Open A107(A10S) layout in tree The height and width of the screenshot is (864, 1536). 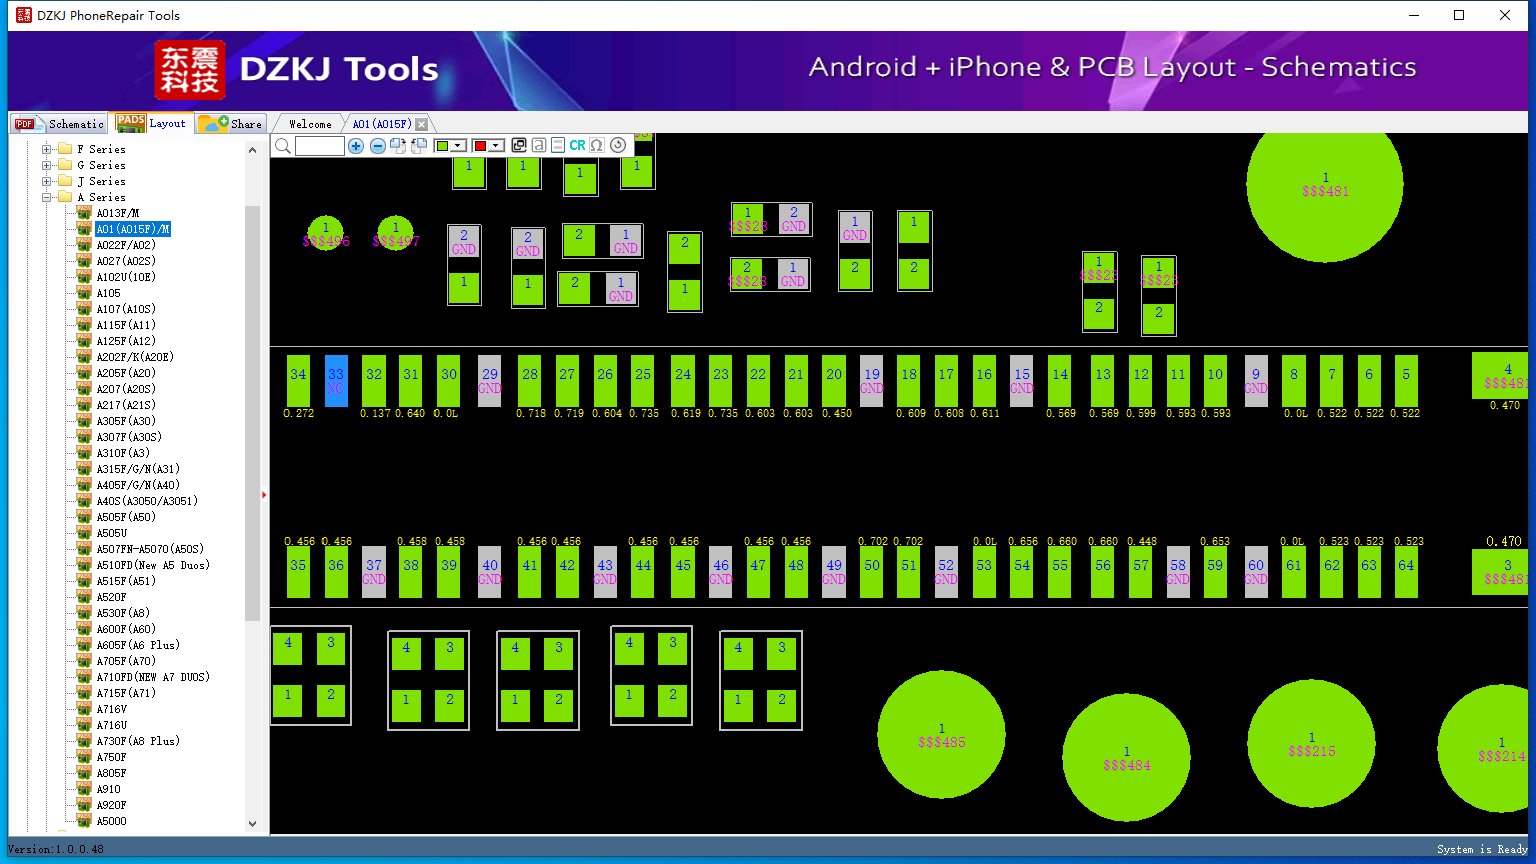click(126, 309)
